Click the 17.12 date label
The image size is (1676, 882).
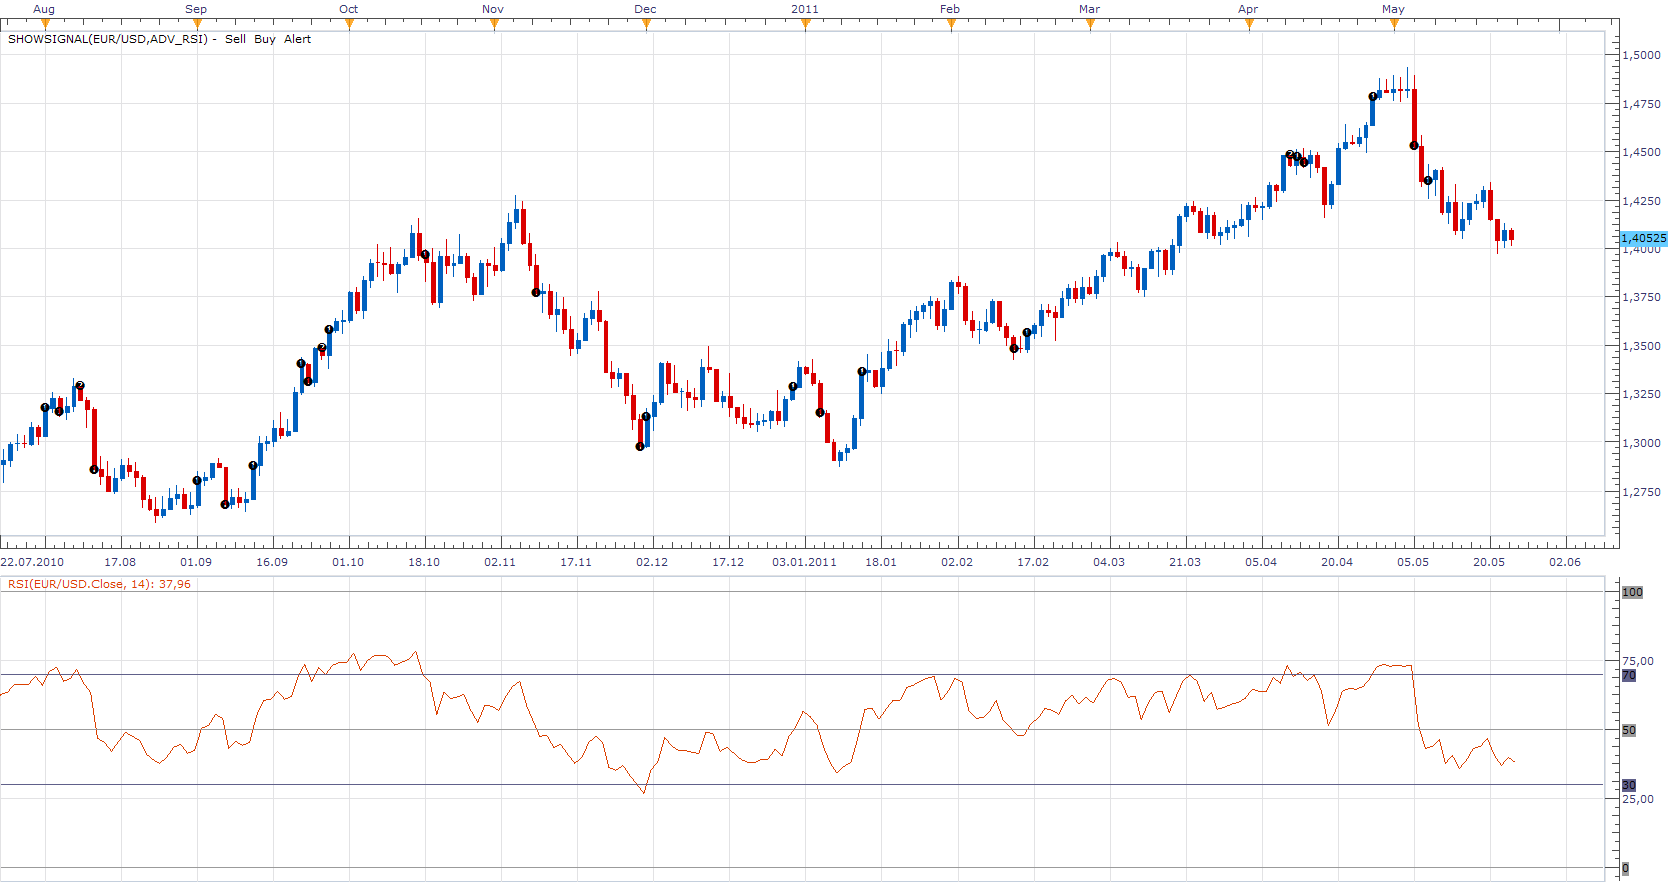pyautogui.click(x=728, y=562)
